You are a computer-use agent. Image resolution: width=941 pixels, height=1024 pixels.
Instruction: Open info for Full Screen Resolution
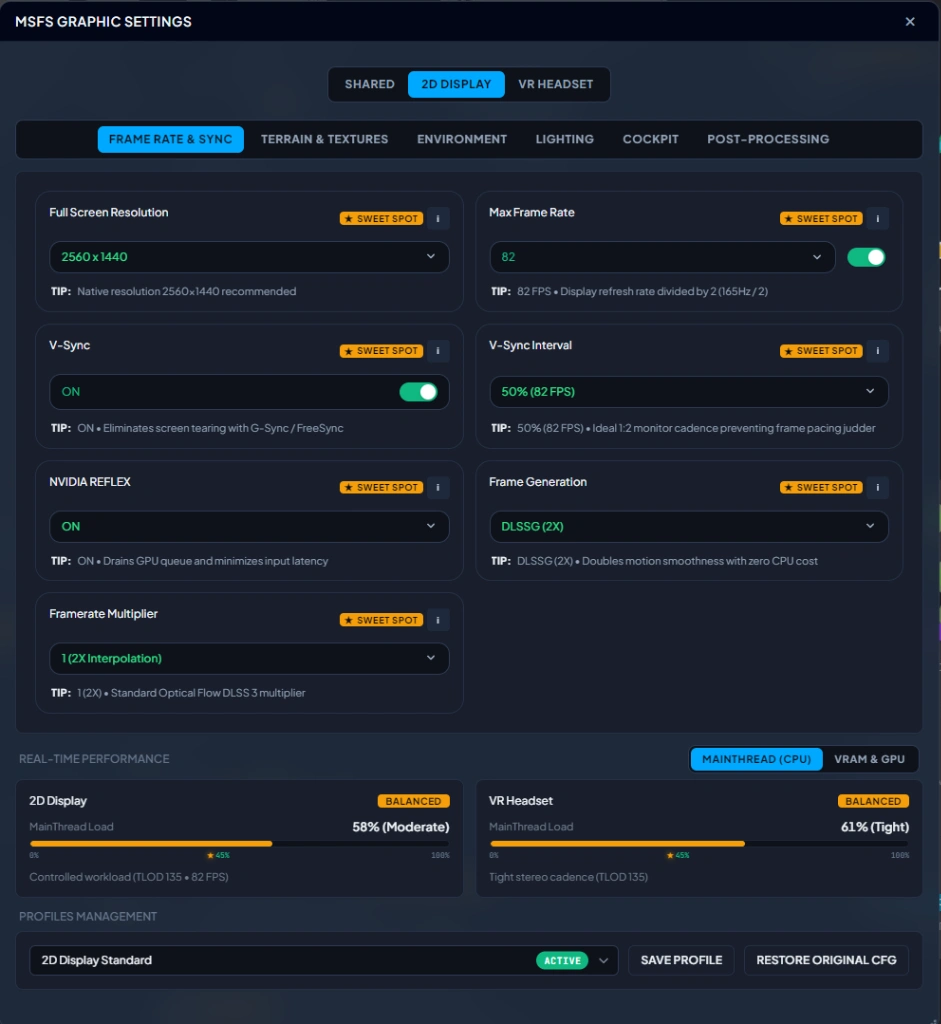[x=438, y=218]
